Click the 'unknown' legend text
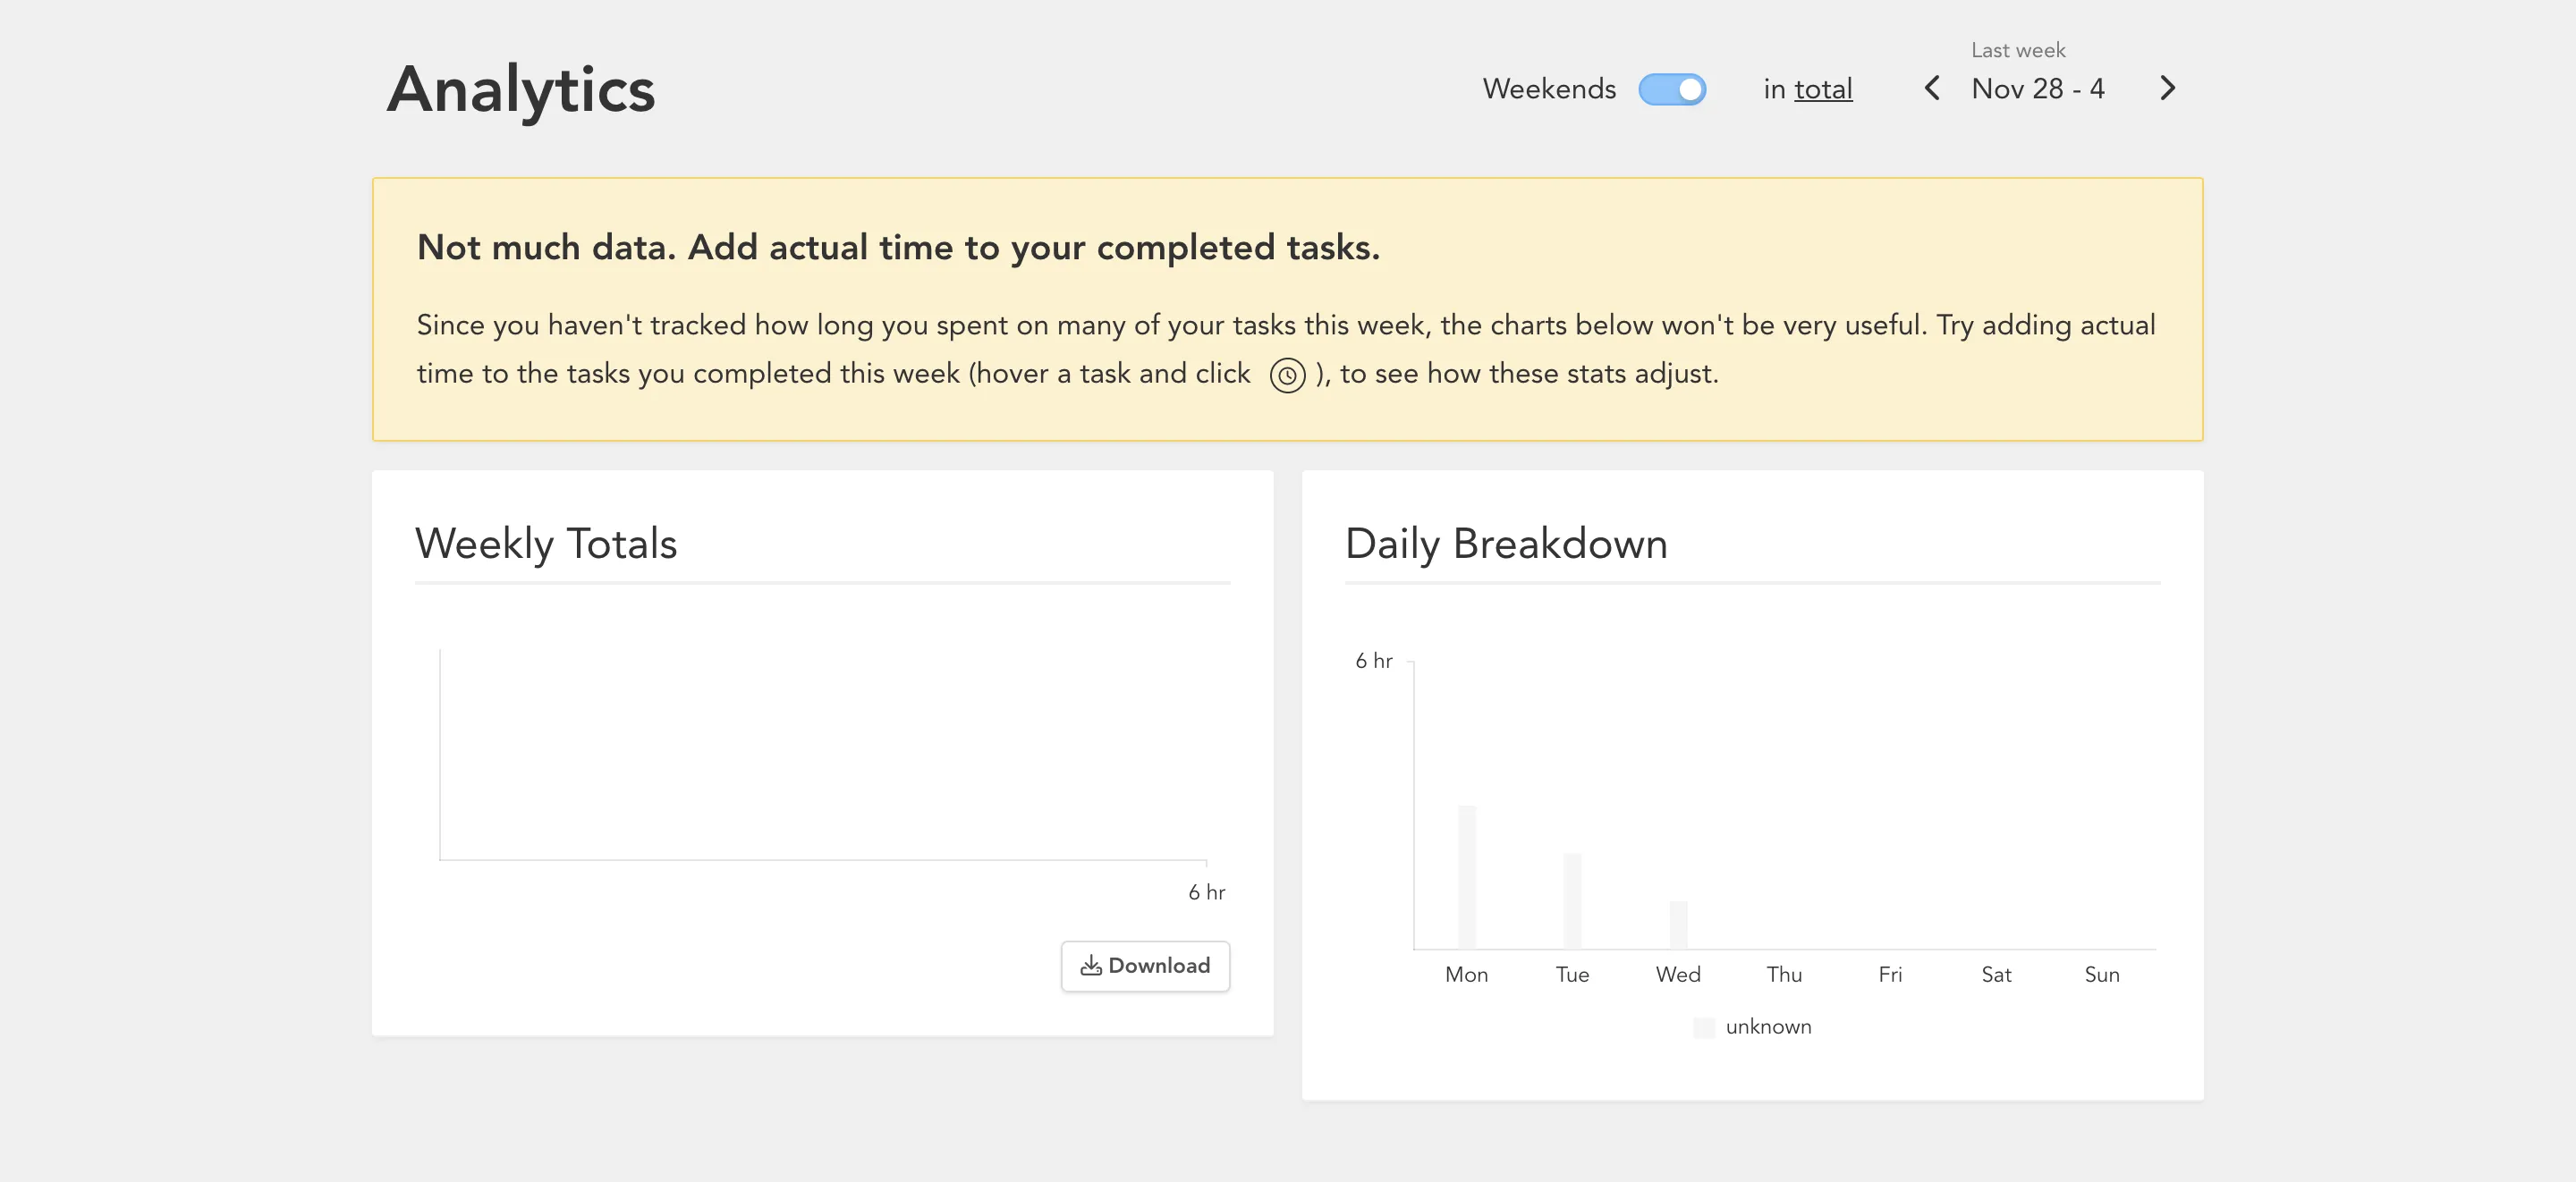This screenshot has width=2576, height=1182. [1768, 1027]
